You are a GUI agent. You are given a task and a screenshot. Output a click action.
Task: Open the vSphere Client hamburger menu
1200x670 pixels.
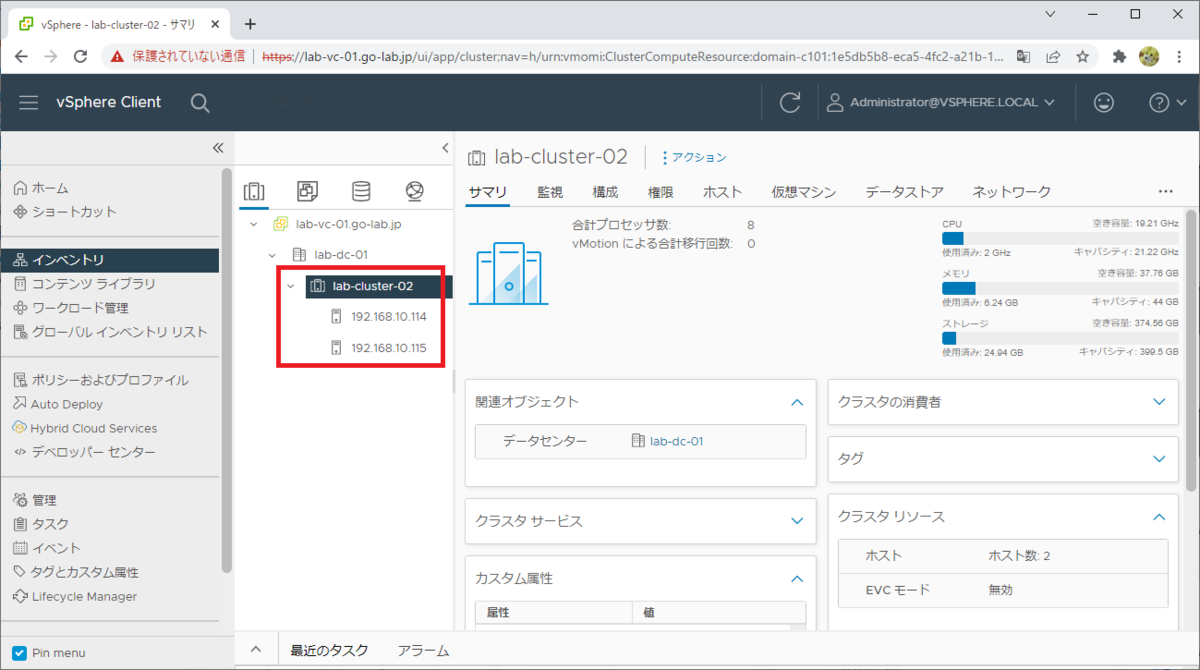pyautogui.click(x=28, y=102)
